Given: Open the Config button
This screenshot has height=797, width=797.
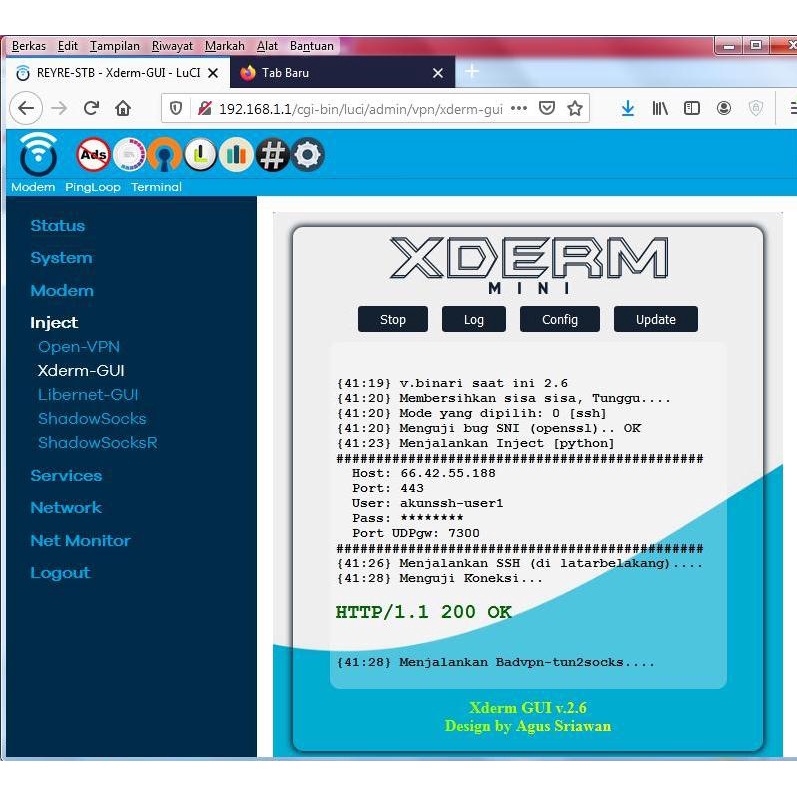Looking at the screenshot, I should tap(560, 319).
